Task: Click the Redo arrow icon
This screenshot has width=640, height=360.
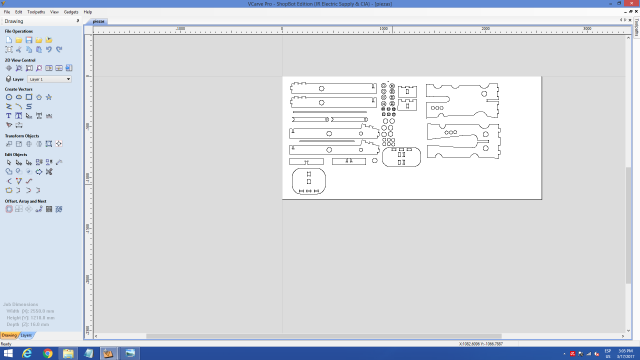Action: pos(59,49)
